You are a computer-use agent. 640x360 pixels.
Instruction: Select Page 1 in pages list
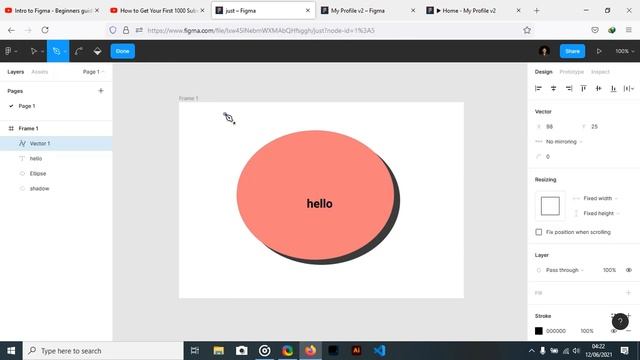27,106
